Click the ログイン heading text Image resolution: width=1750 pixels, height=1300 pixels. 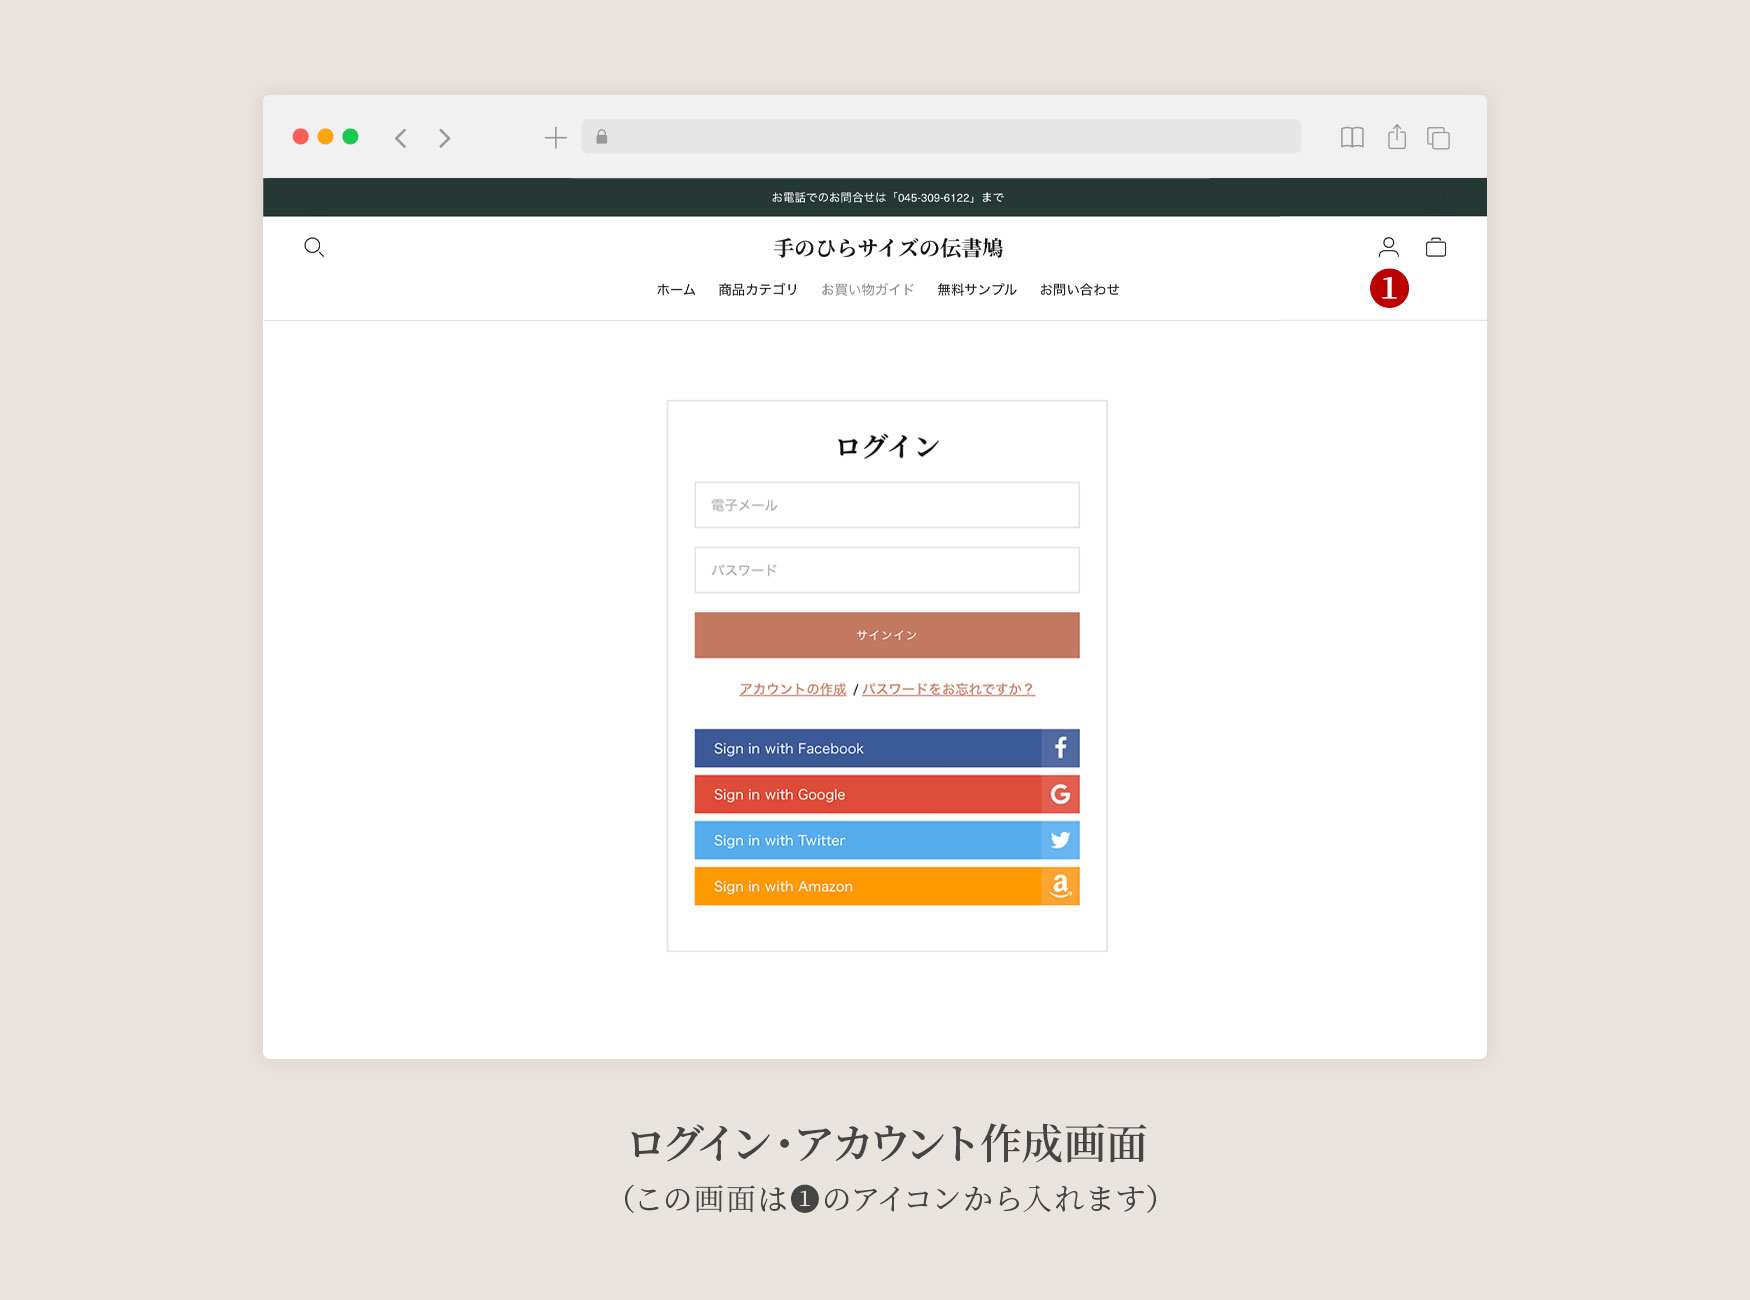(888, 446)
